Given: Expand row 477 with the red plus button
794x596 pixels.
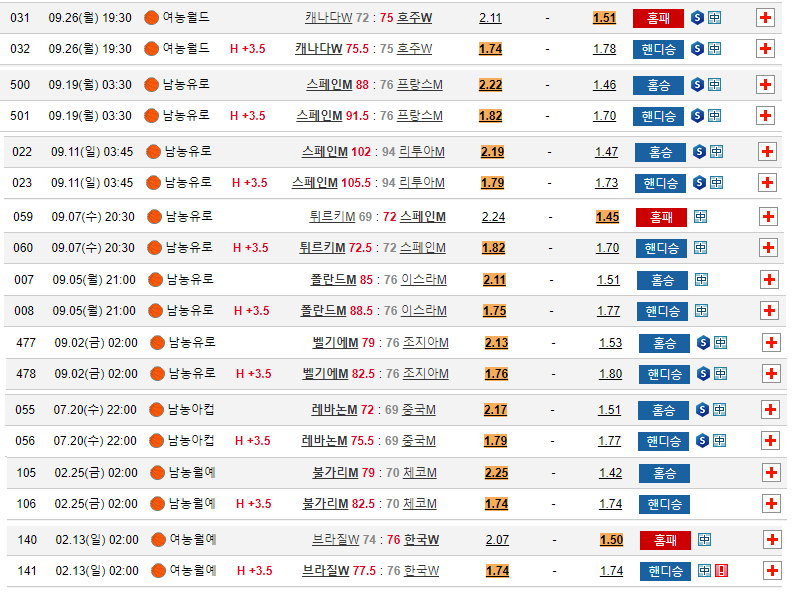Looking at the screenshot, I should [x=770, y=343].
